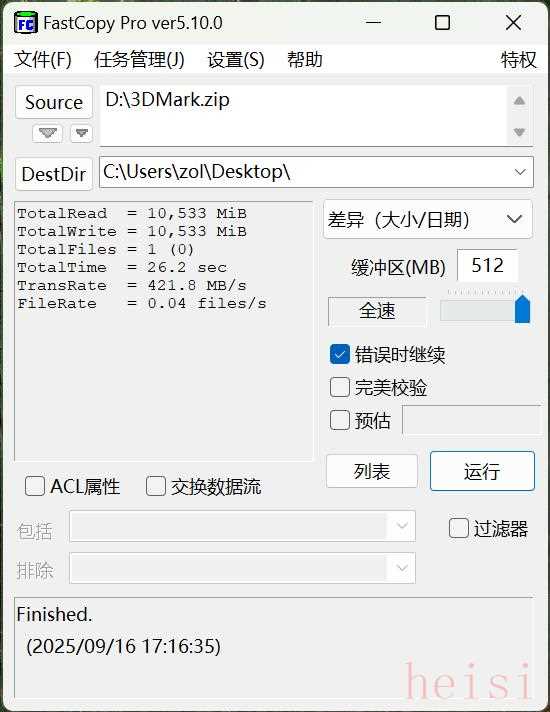This screenshot has height=712, width=550.
Task: Uncheck the 错误时继续 checkbox
Action: point(340,354)
